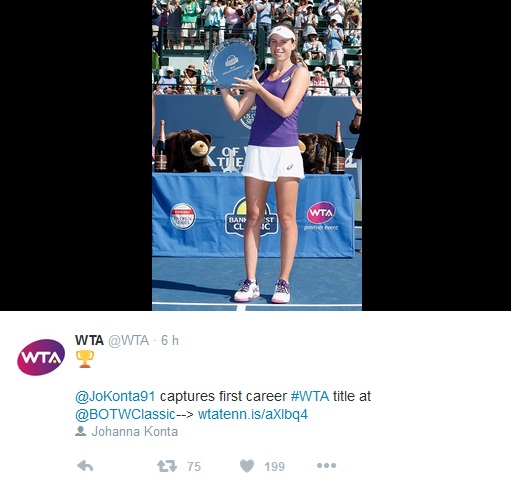Click the Johanna Konta photo tag
The height and width of the screenshot is (495, 511).
click(x=135, y=431)
